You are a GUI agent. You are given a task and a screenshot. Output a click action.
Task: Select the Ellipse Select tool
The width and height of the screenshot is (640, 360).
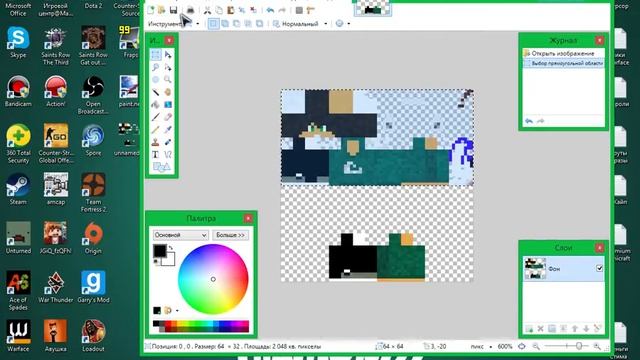pyautogui.click(x=156, y=80)
